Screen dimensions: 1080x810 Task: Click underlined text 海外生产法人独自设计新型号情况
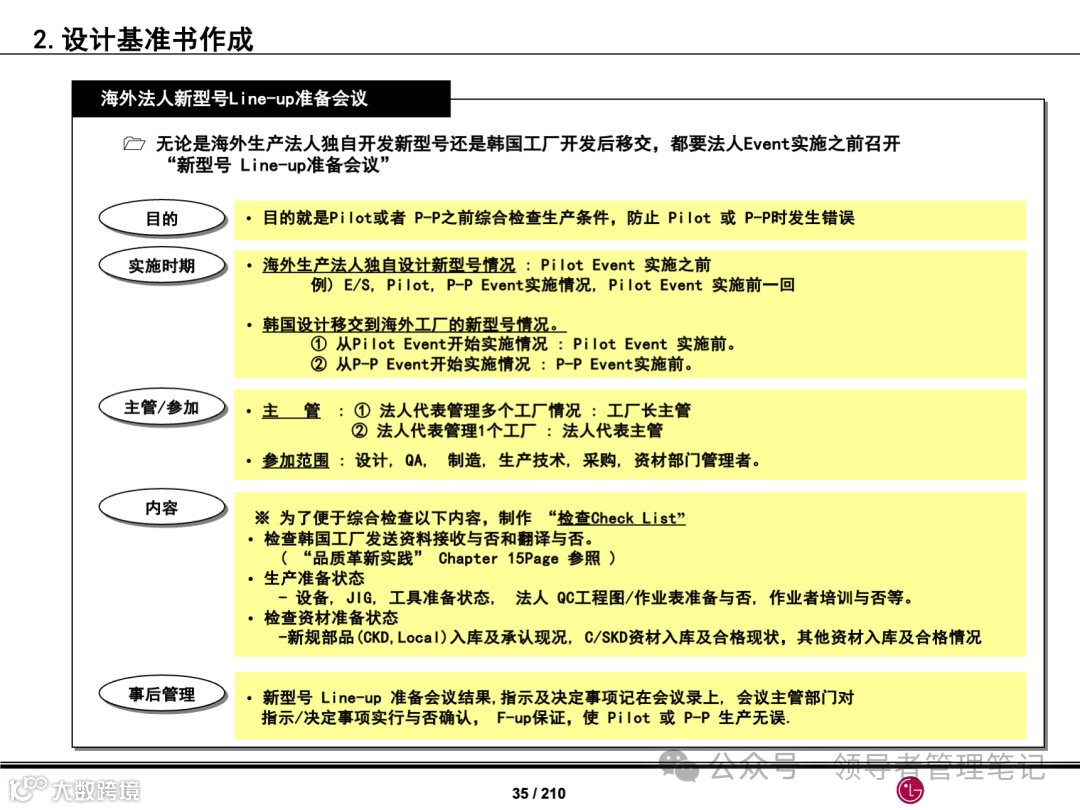[388, 265]
